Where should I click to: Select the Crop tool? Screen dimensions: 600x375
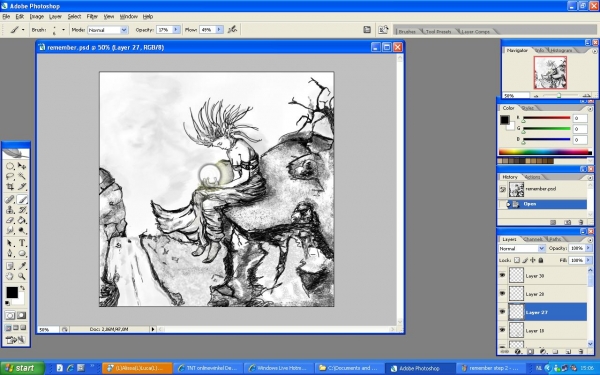pos(10,187)
